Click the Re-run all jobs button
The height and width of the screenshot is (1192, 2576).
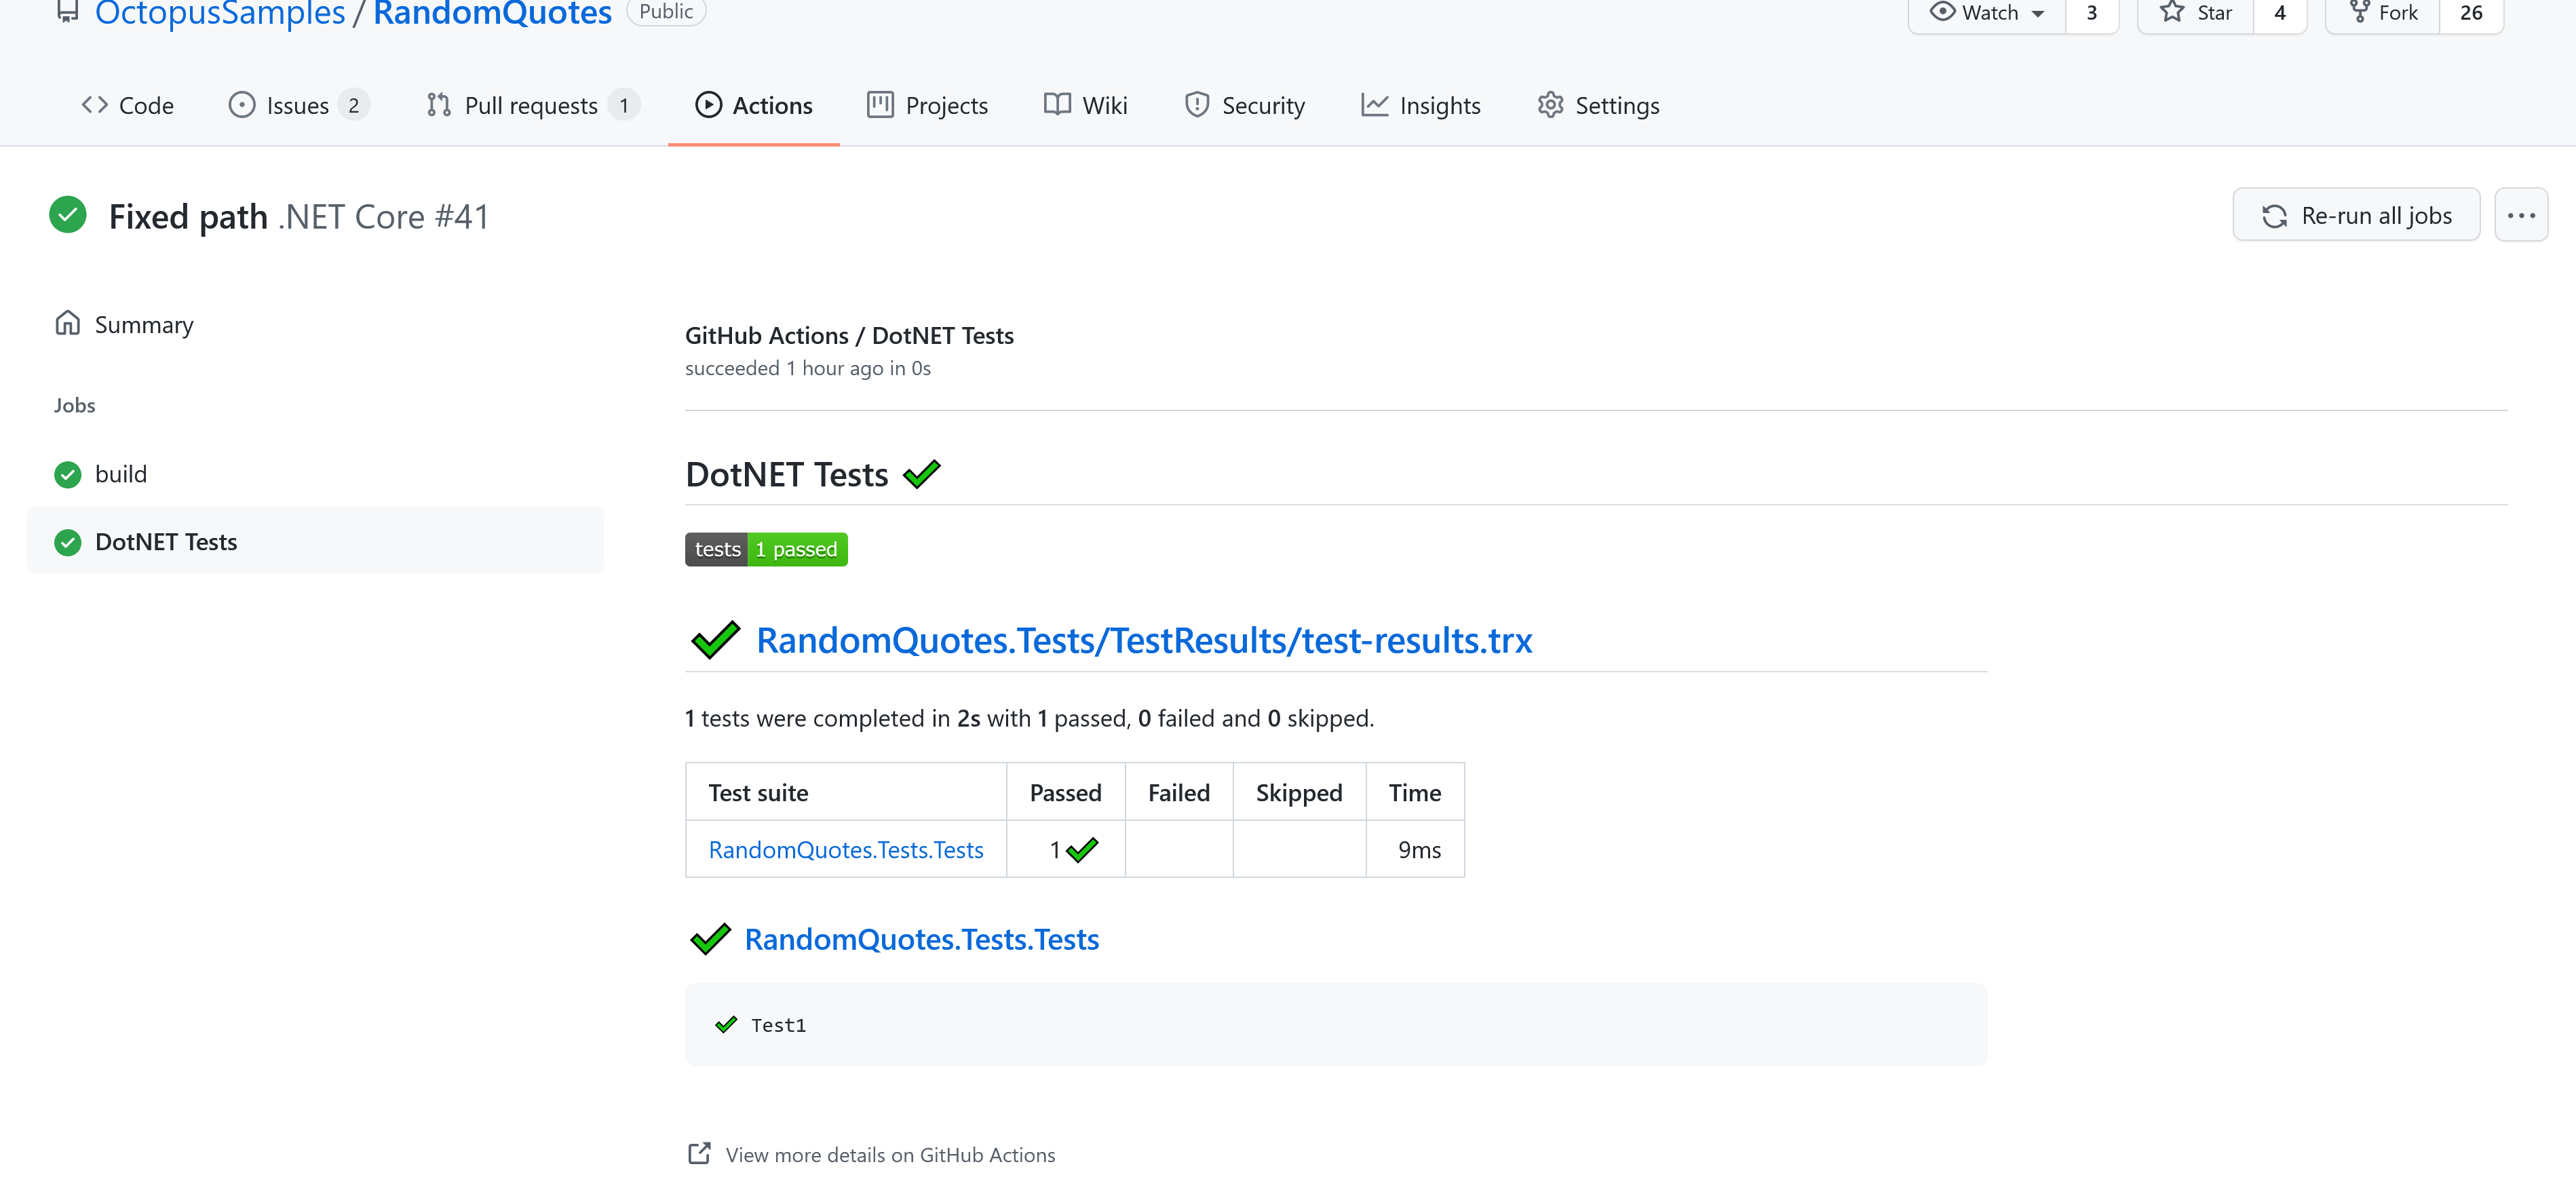2356,214
